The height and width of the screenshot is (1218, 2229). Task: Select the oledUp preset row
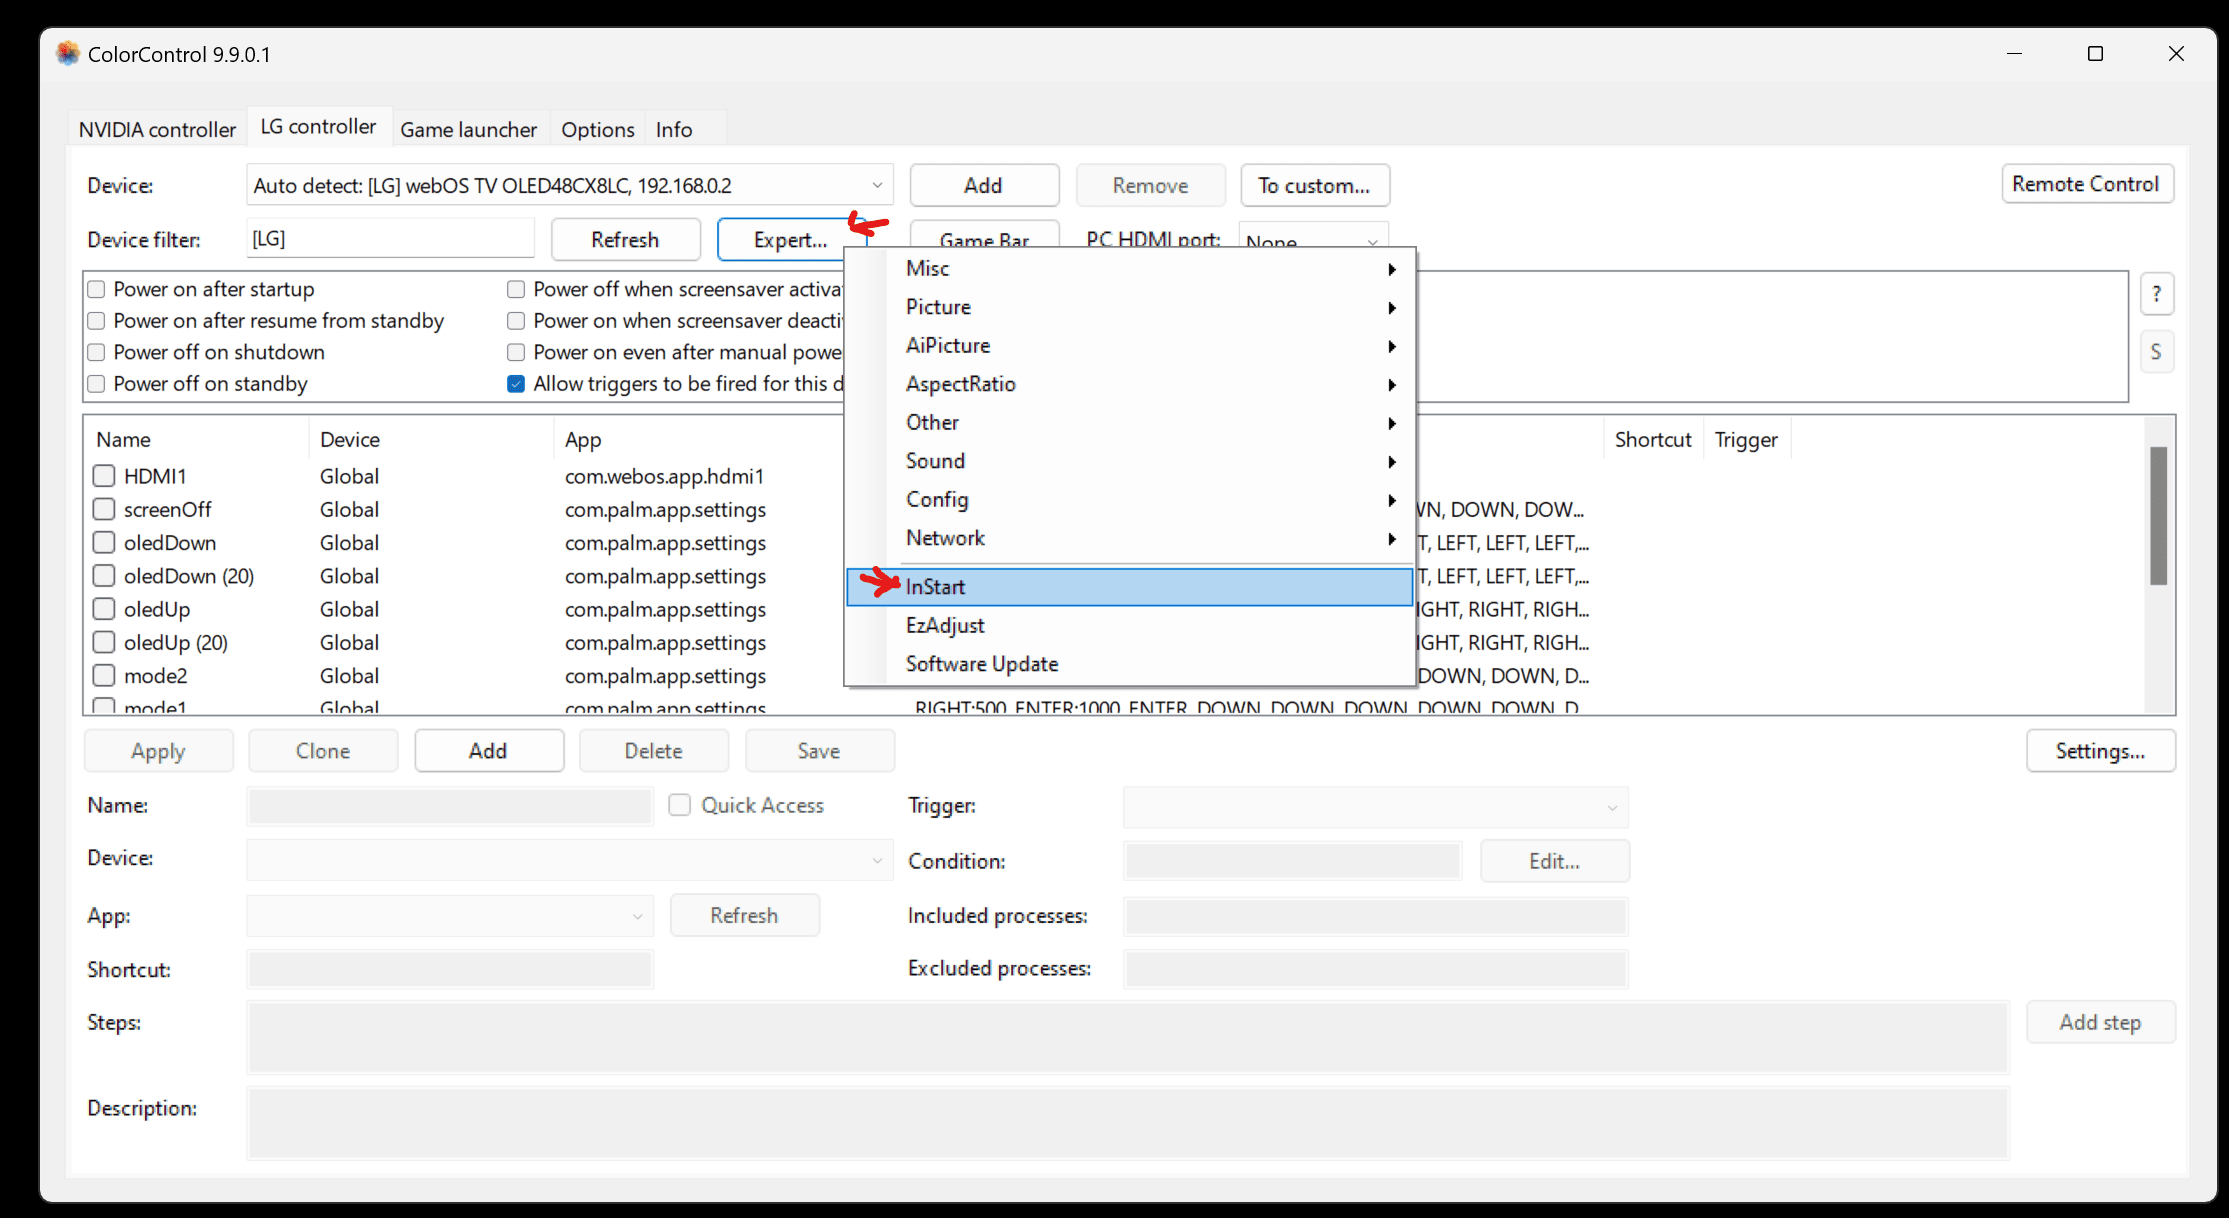pos(157,609)
